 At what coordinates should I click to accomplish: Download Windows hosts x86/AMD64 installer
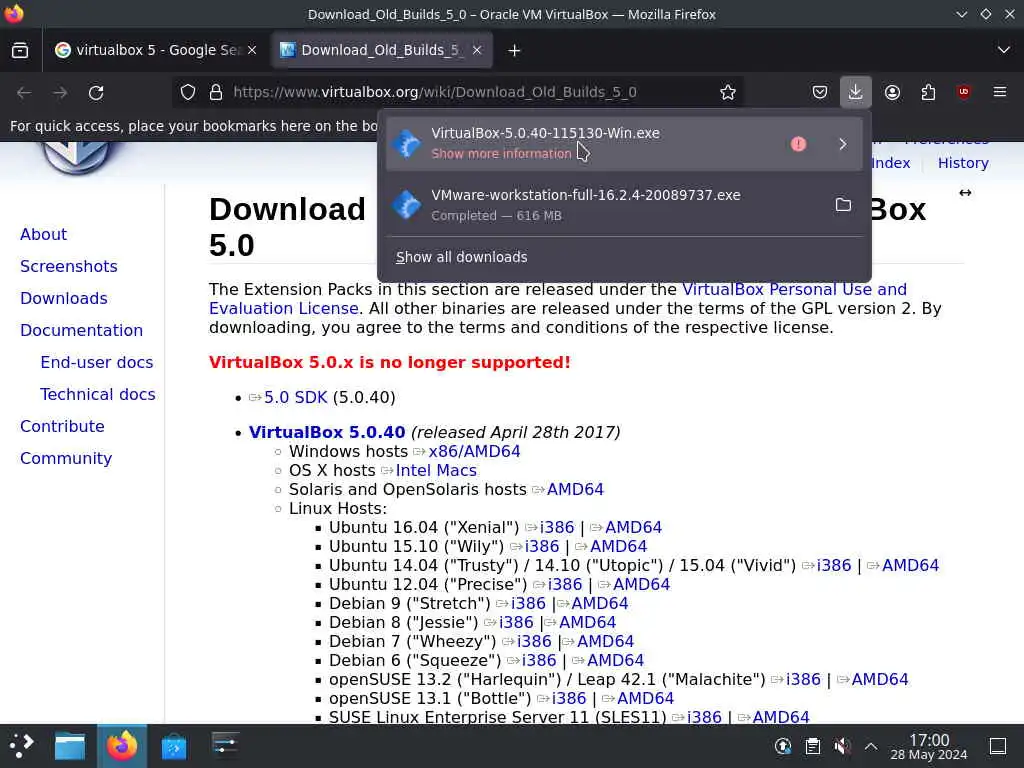[474, 451]
